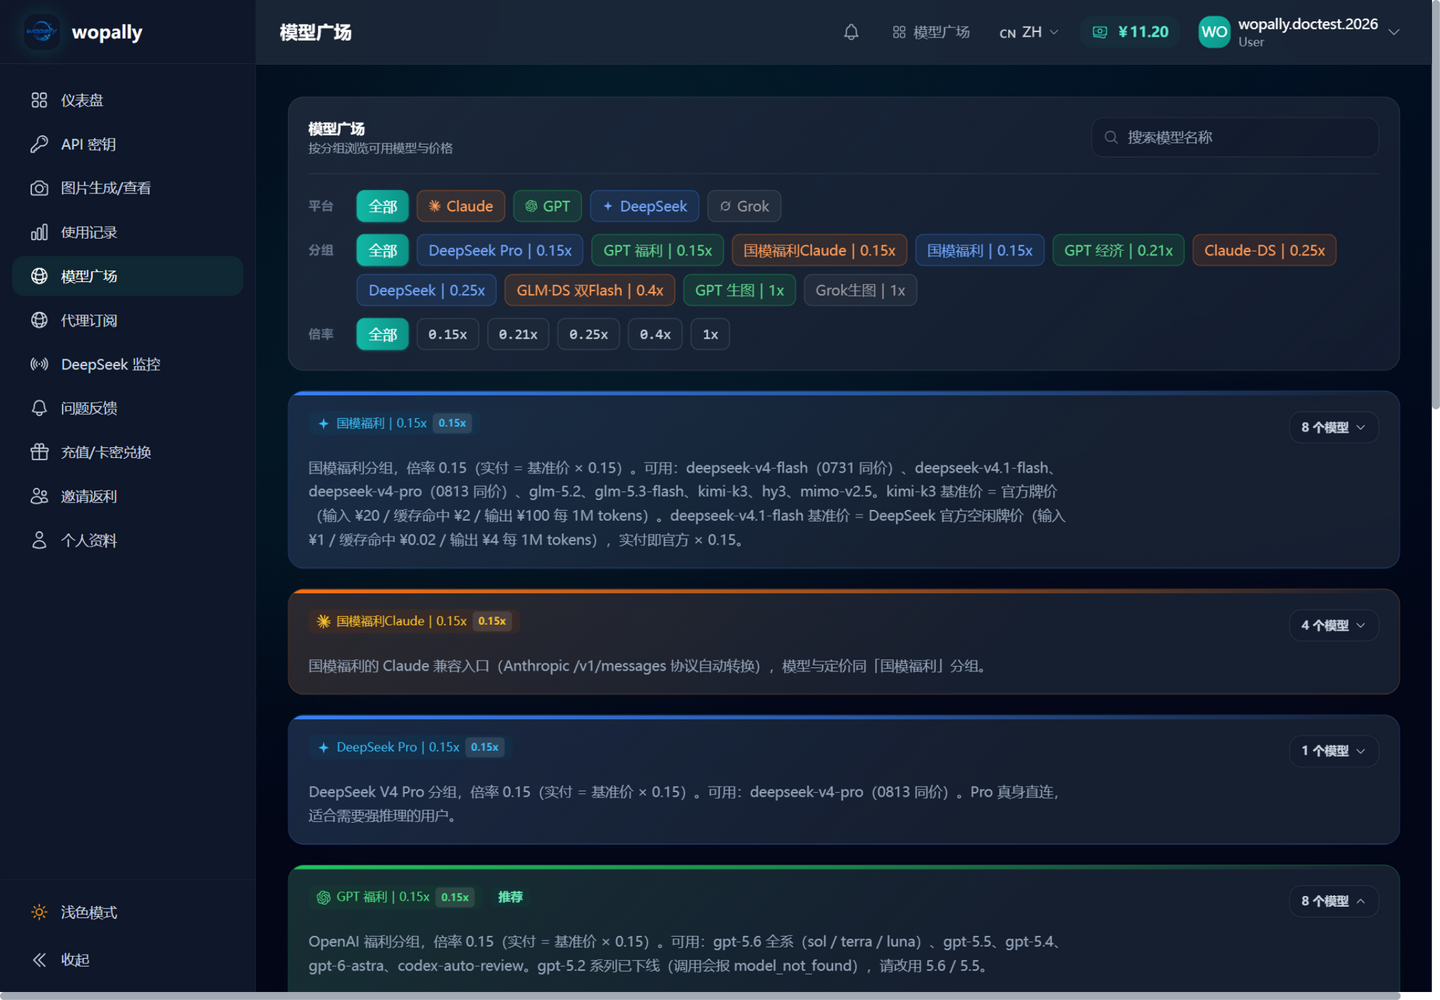Viewport: 1440px width, 1000px height.
Task: Filter by 1x rate in 倍率 row
Action: point(710,334)
